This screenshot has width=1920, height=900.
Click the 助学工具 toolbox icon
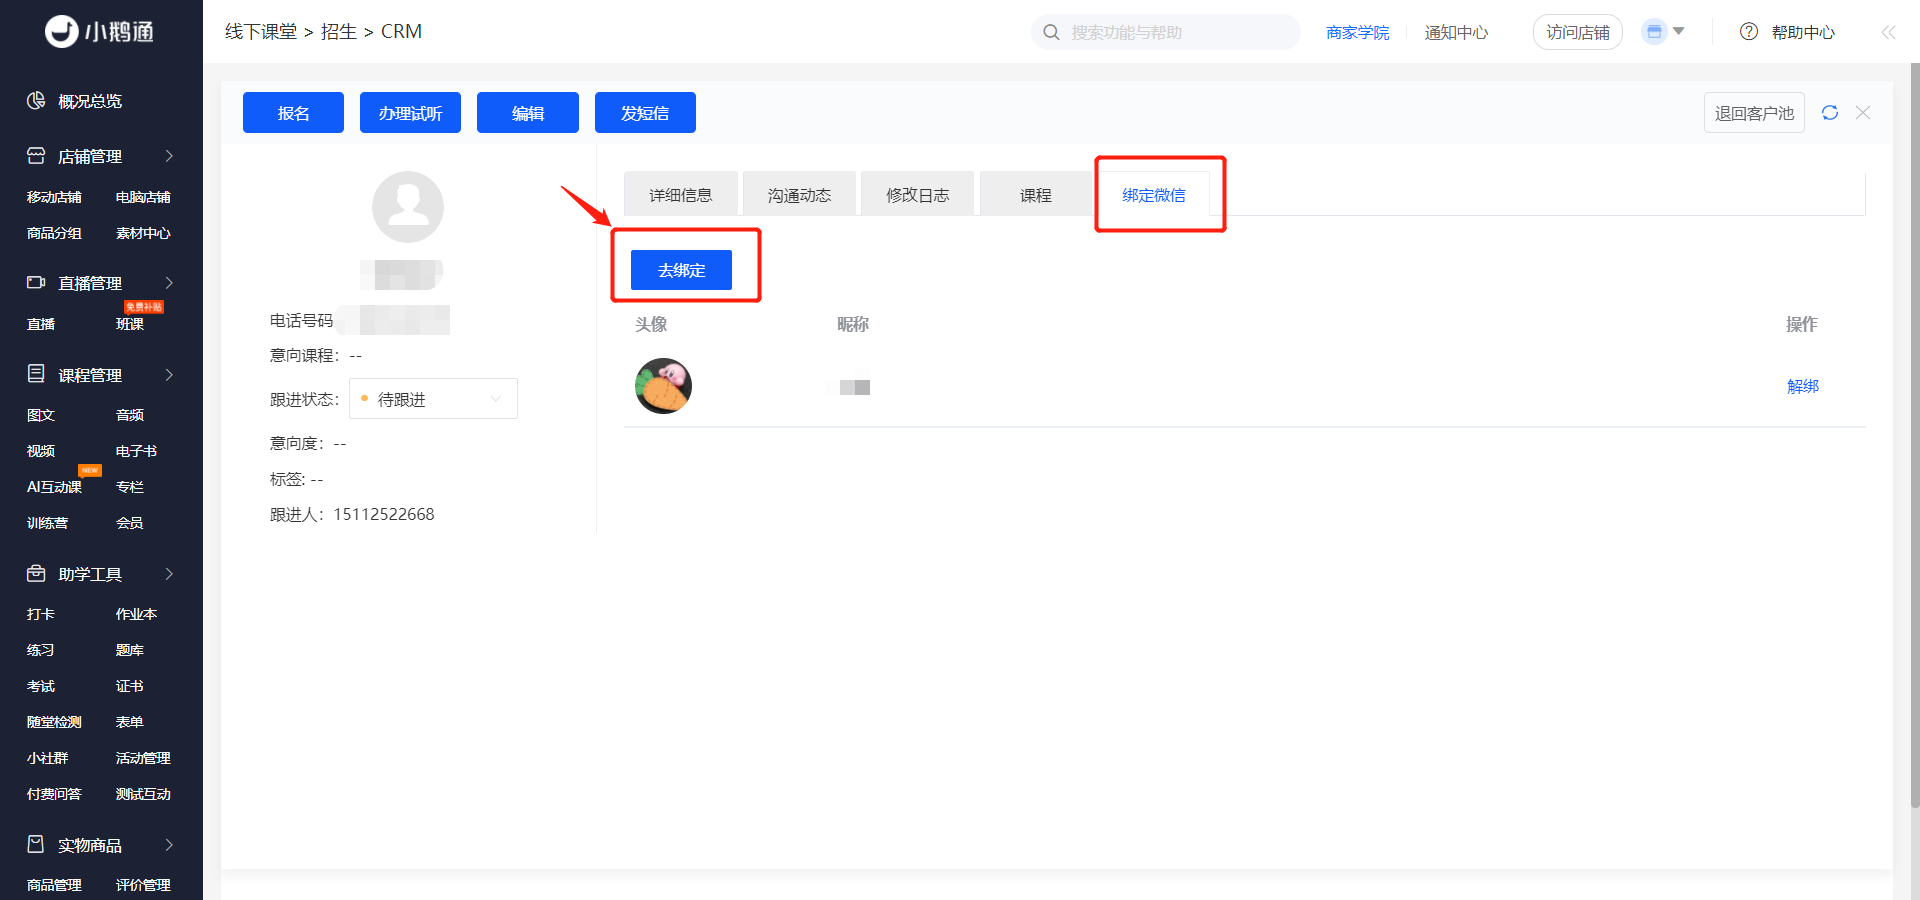pyautogui.click(x=36, y=574)
